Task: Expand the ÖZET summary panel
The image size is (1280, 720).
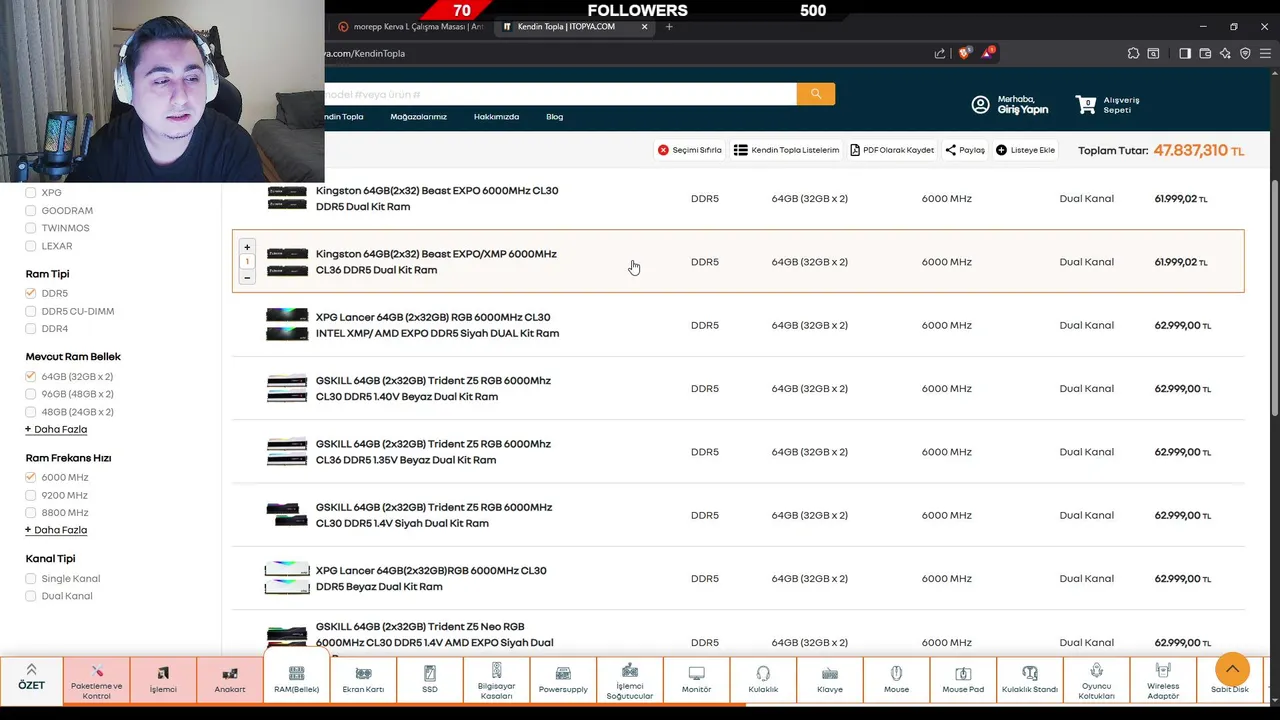Action: pos(31,680)
